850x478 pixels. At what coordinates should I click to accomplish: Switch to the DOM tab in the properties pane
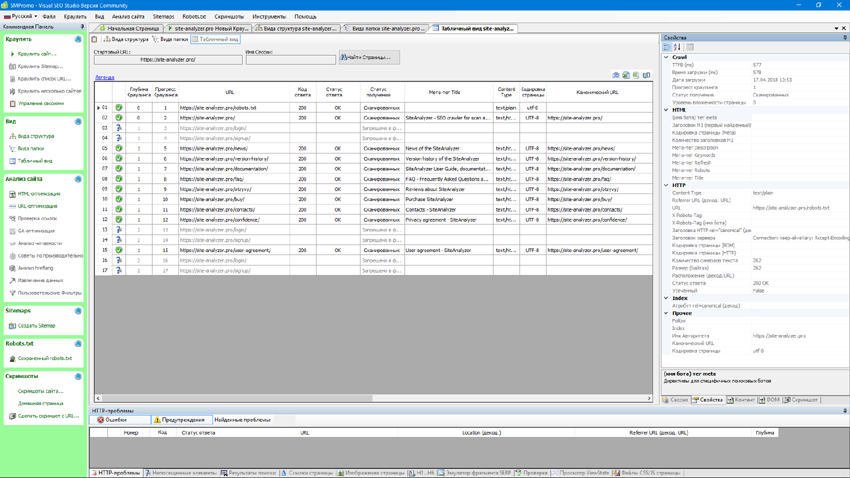point(769,400)
